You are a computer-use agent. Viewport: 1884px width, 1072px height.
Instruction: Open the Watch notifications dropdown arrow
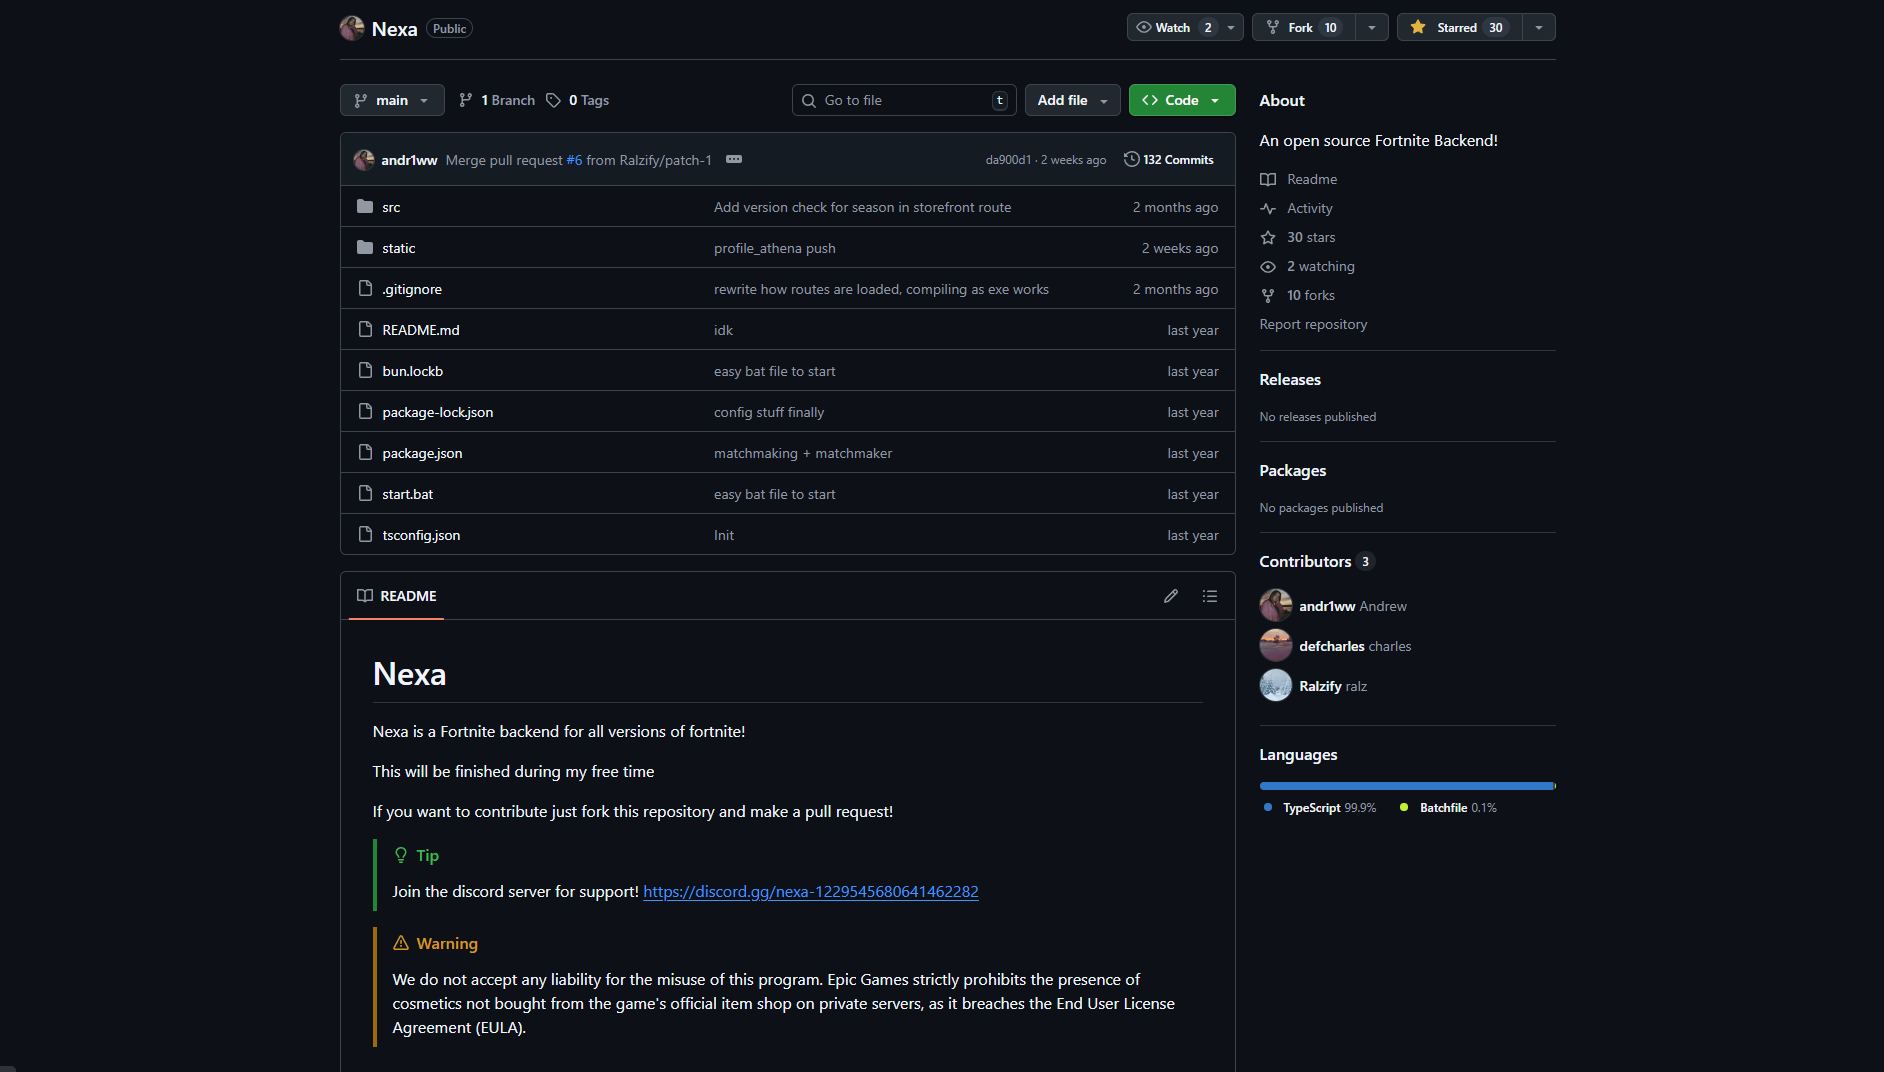pyautogui.click(x=1231, y=28)
